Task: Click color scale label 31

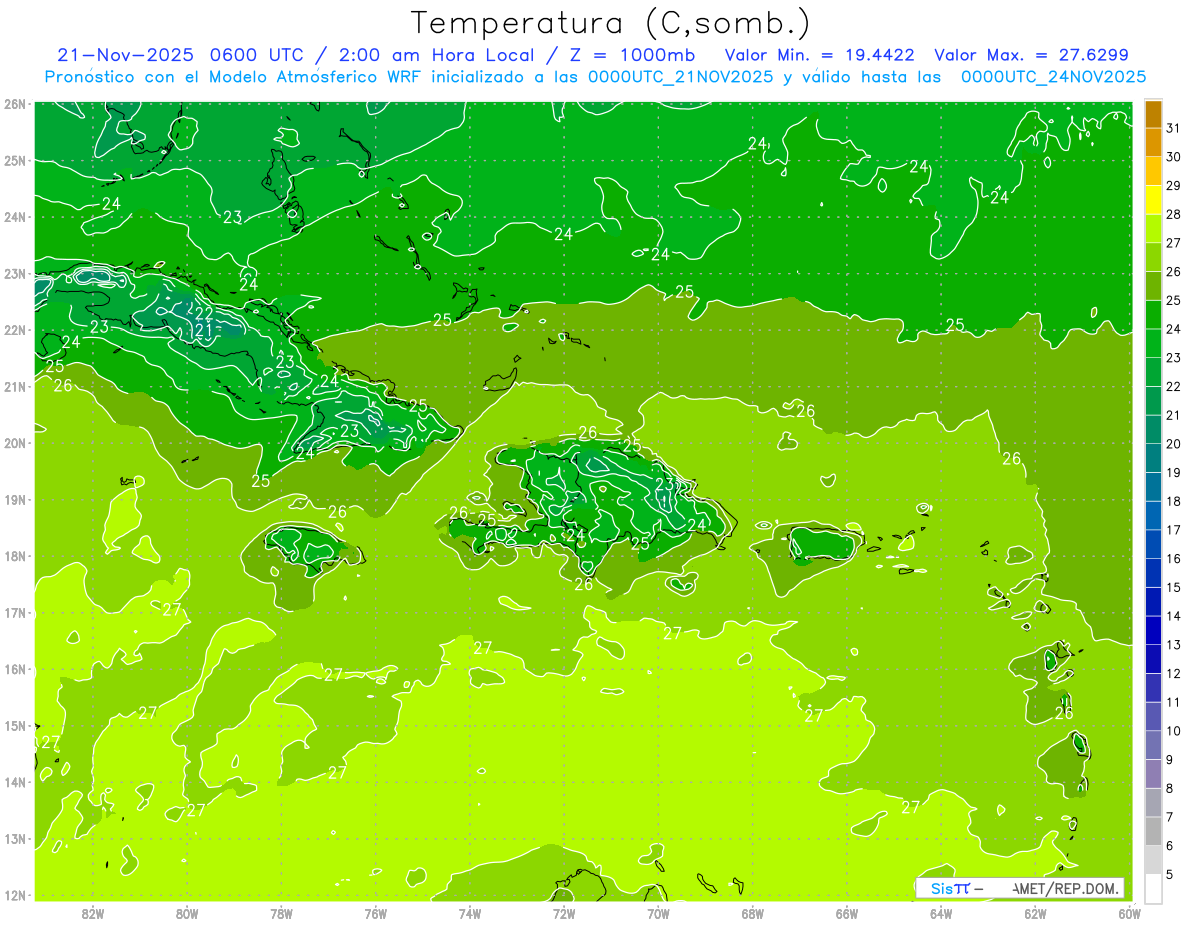Action: coord(1173,128)
